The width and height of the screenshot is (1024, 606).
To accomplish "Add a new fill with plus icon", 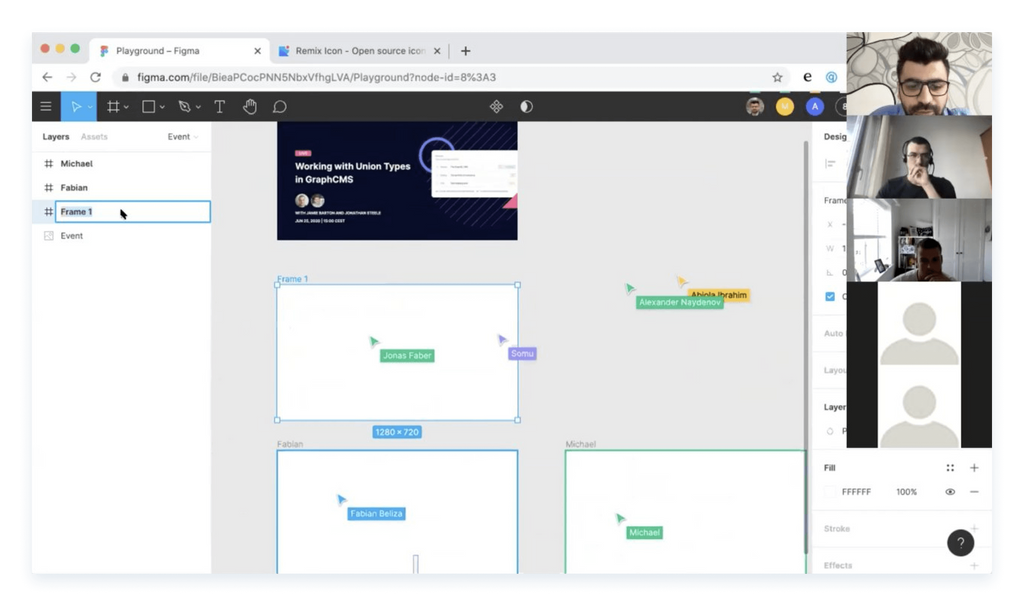I will (x=974, y=468).
